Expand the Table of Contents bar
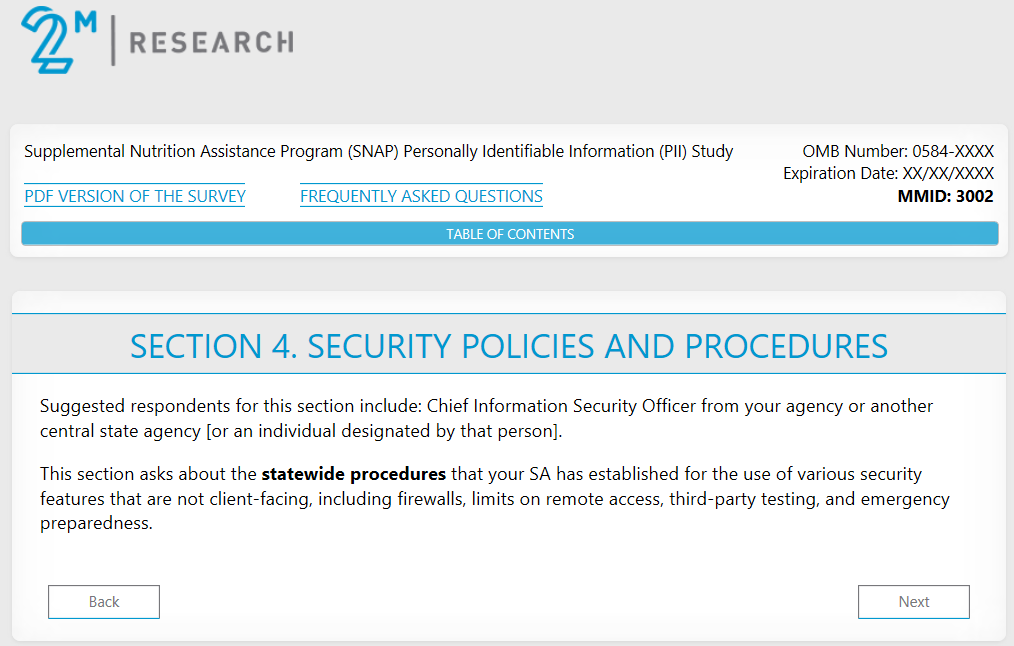 pyautogui.click(x=510, y=234)
